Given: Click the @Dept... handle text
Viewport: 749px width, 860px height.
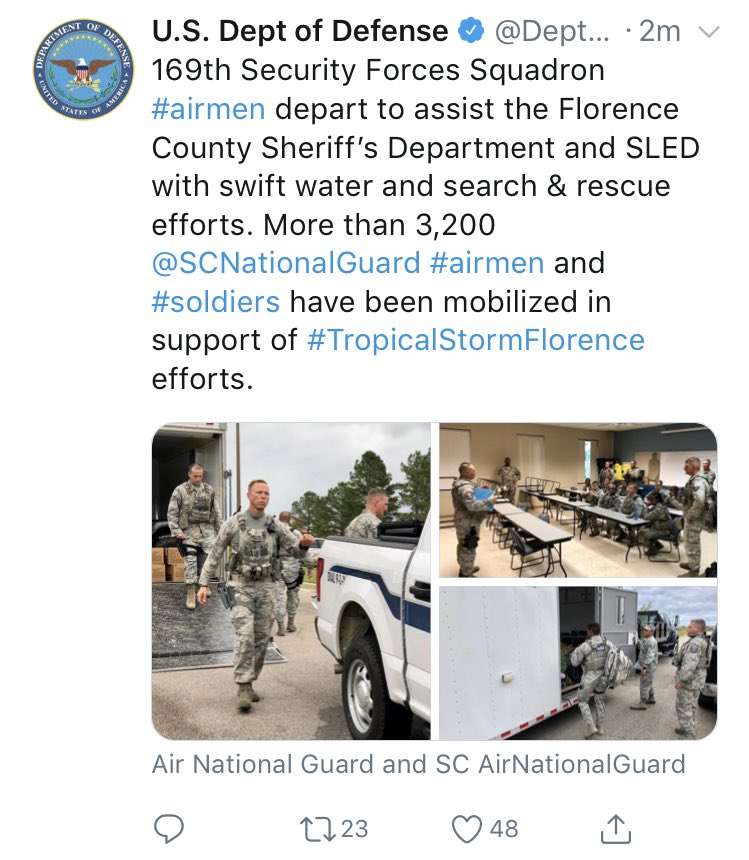Looking at the screenshot, I should [x=552, y=31].
